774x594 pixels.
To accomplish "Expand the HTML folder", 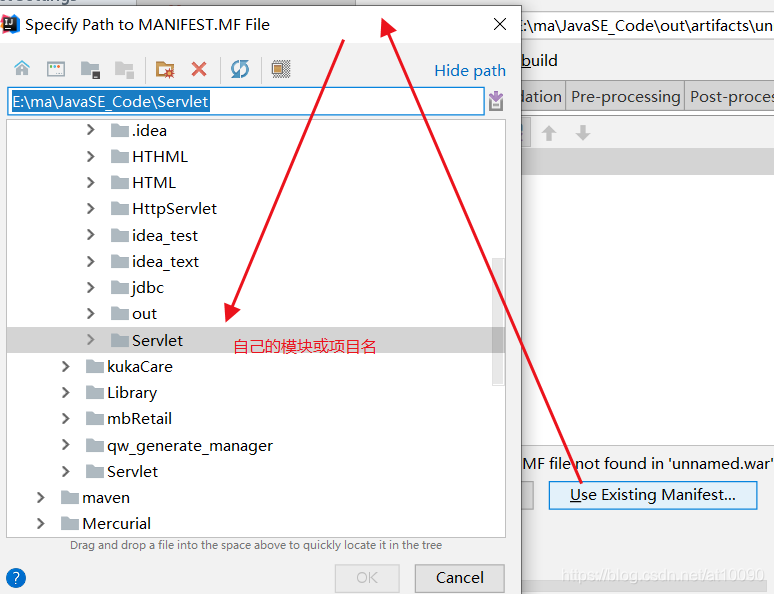I will [x=90, y=182].
